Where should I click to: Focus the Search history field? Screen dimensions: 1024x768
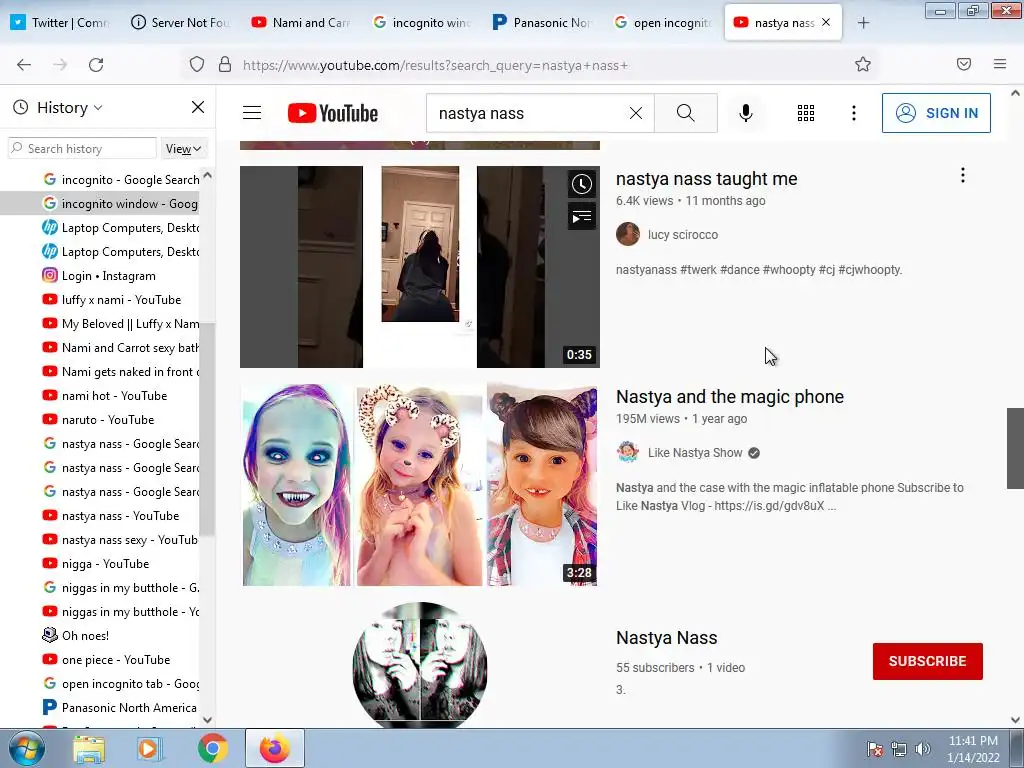(x=83, y=149)
